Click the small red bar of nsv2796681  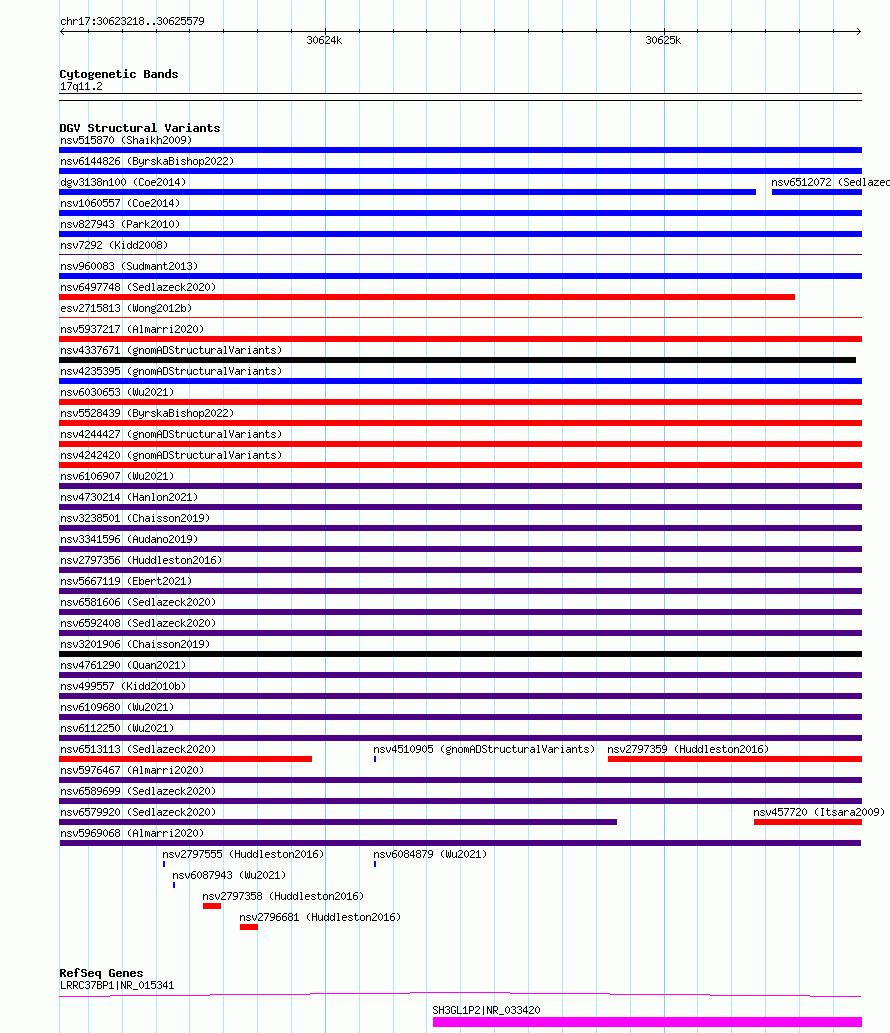[x=249, y=928]
